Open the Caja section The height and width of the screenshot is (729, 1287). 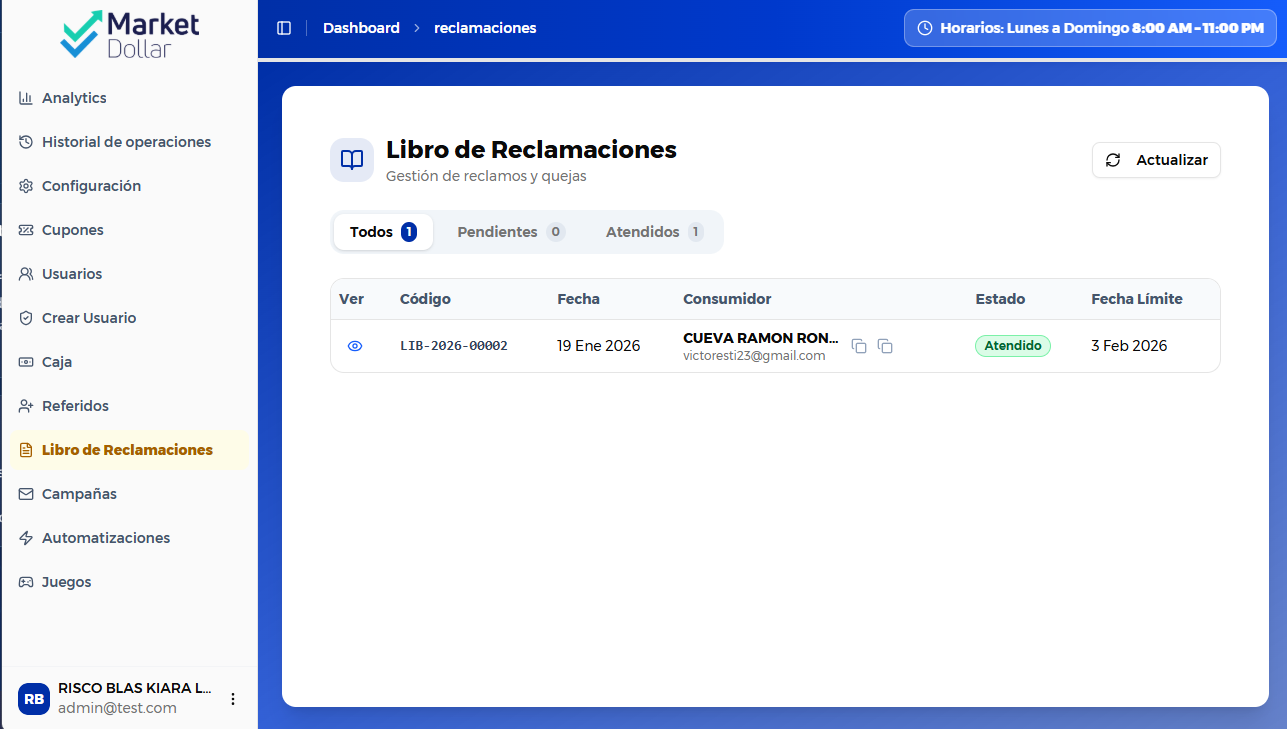click(x=129, y=362)
